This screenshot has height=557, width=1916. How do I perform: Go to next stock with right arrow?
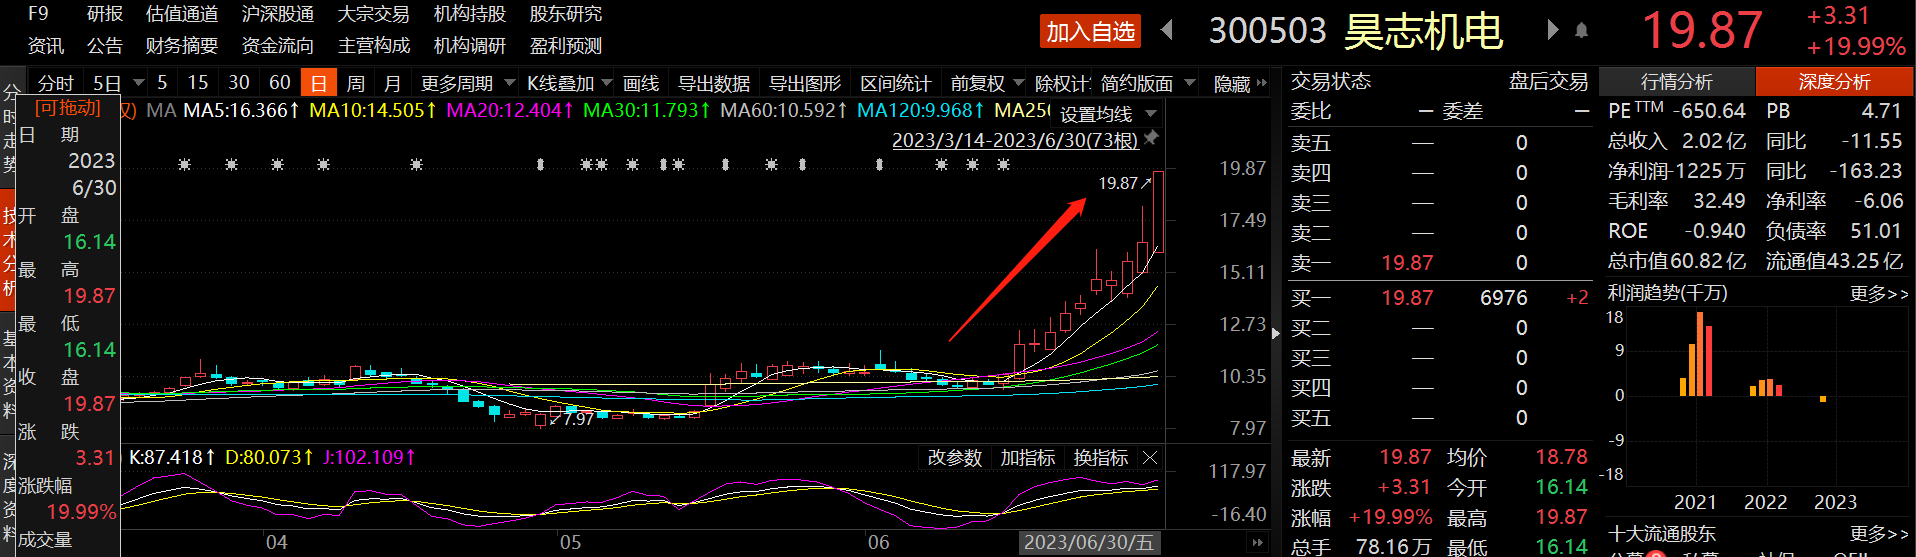[1553, 30]
